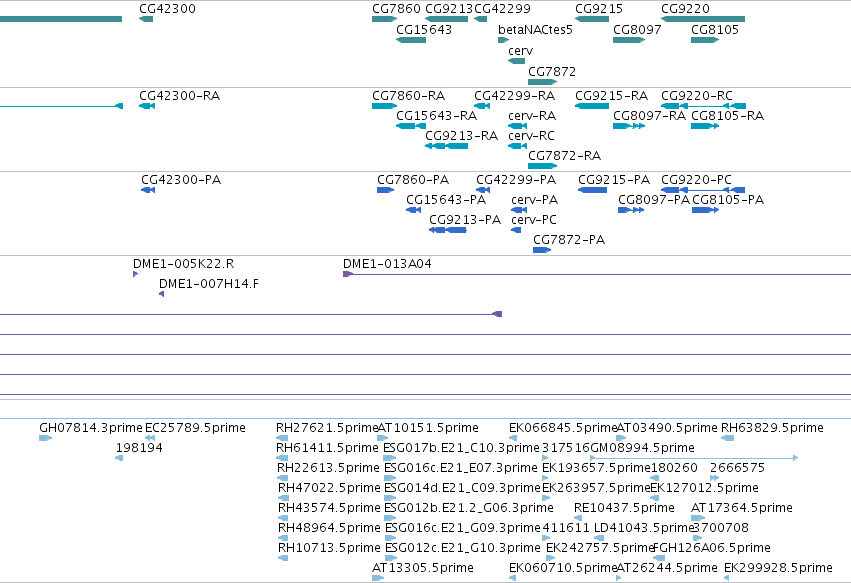851x583 pixels.
Task: Select the CG9215-RA transcript feature
Action: pos(592,106)
